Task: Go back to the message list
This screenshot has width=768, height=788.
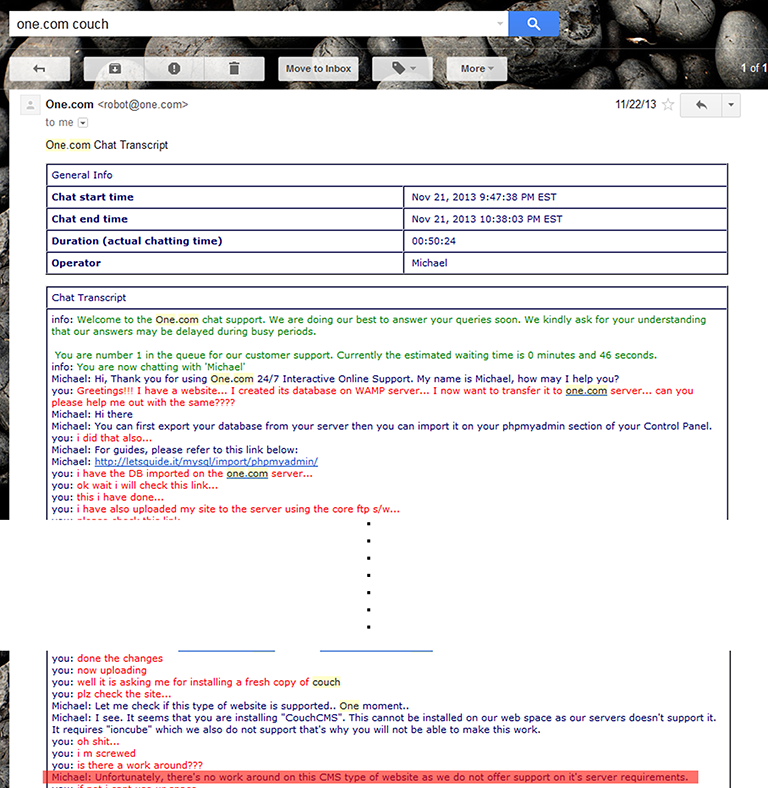Action: point(39,69)
